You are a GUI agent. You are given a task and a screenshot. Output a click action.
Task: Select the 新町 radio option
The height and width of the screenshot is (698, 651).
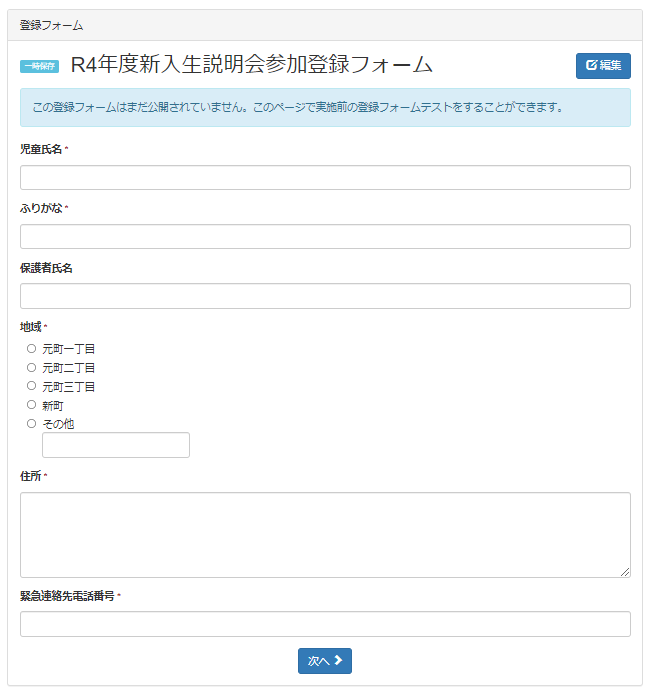pos(31,405)
